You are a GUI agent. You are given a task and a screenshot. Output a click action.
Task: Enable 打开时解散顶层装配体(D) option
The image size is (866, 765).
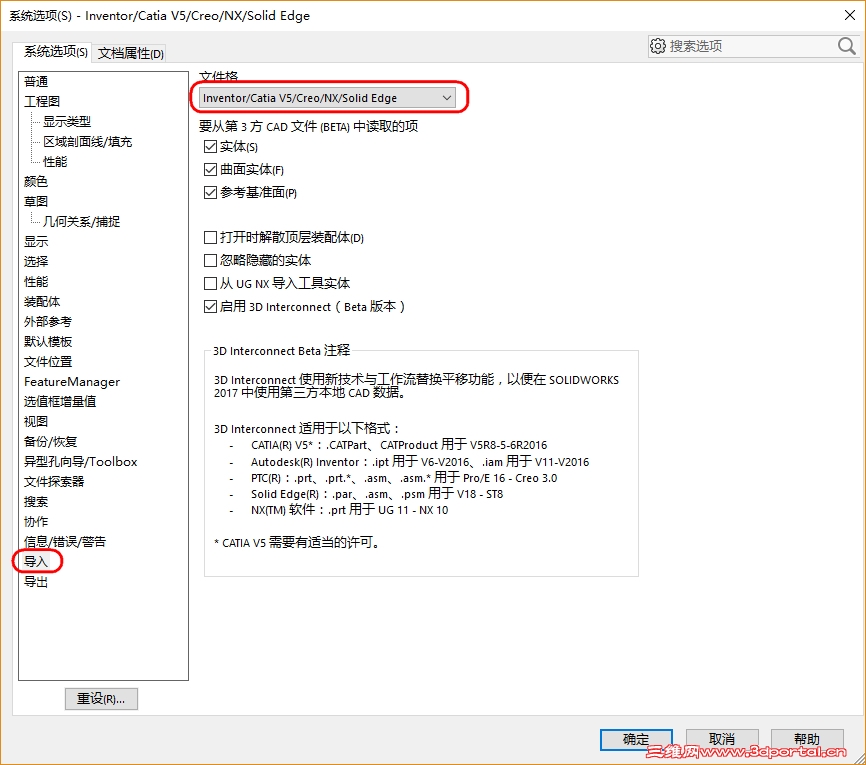pos(210,238)
